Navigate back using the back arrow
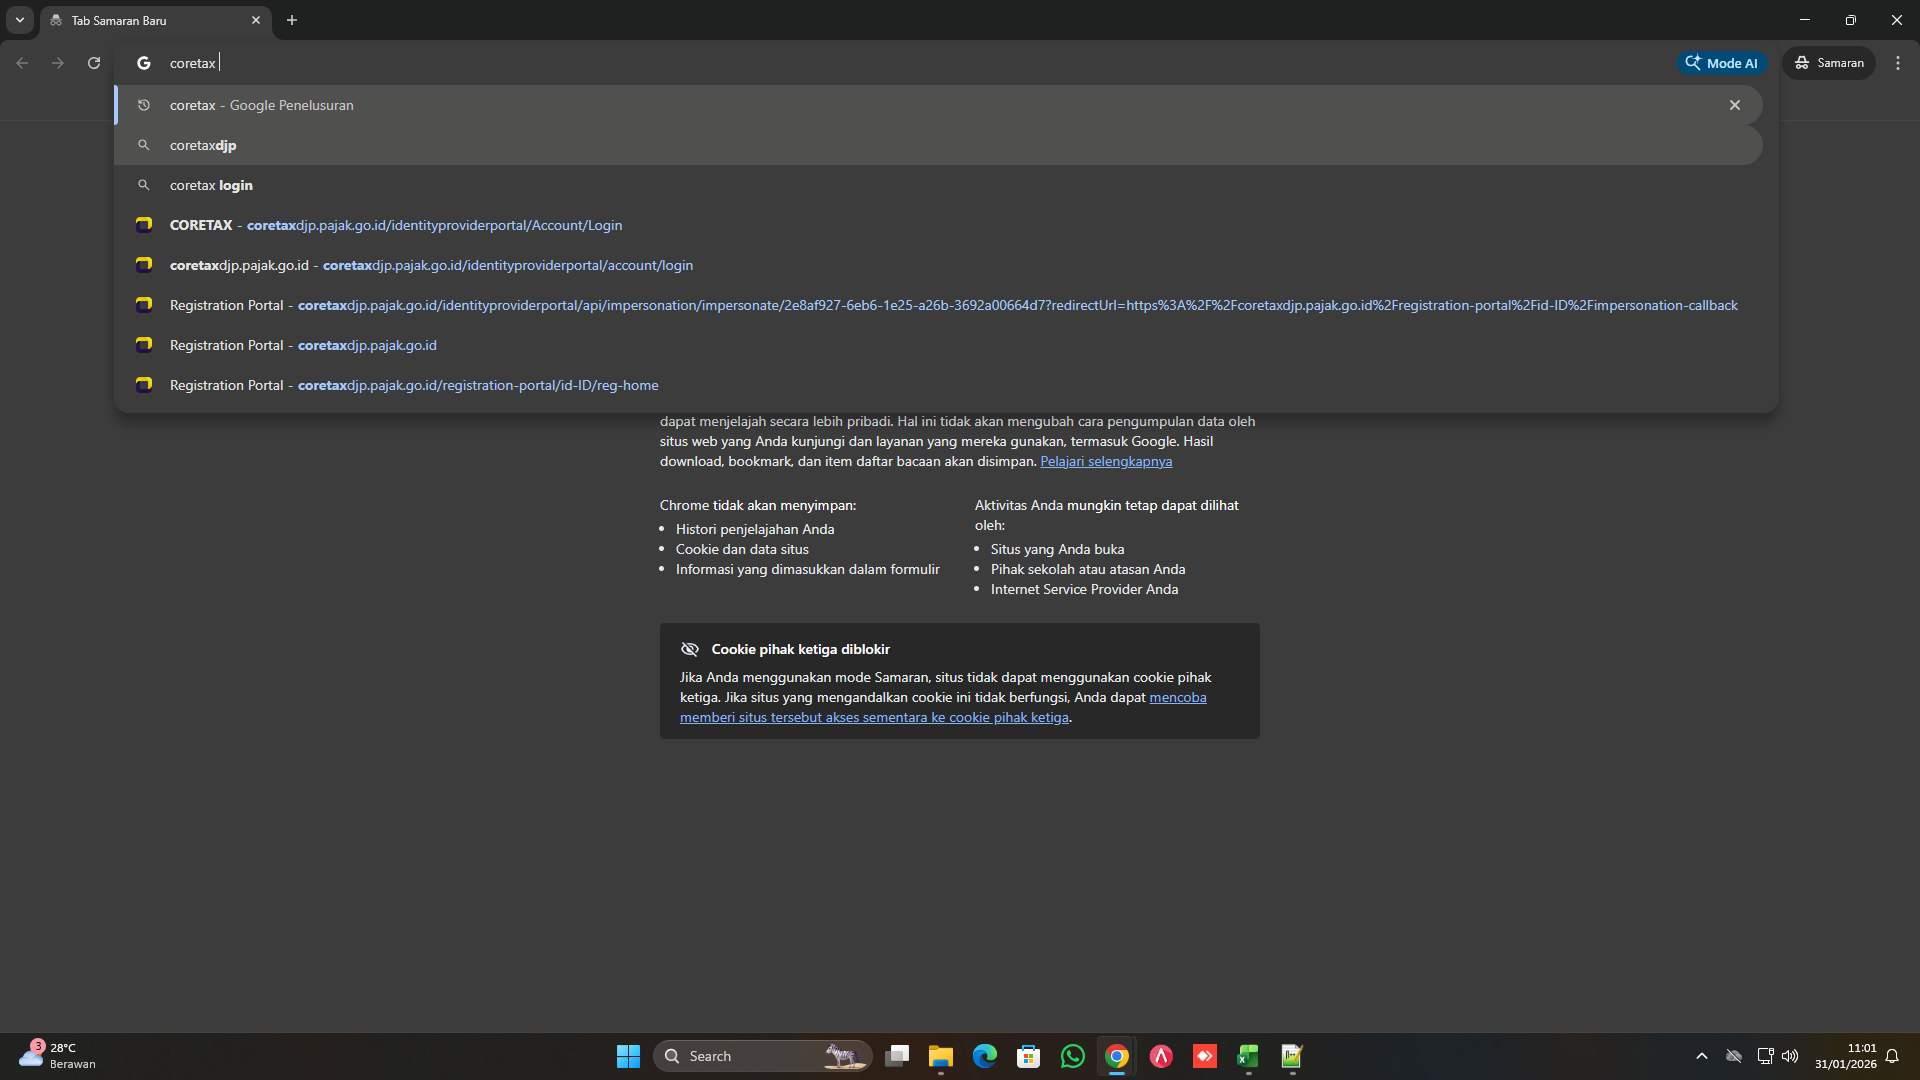The height and width of the screenshot is (1080, 1920). point(22,62)
